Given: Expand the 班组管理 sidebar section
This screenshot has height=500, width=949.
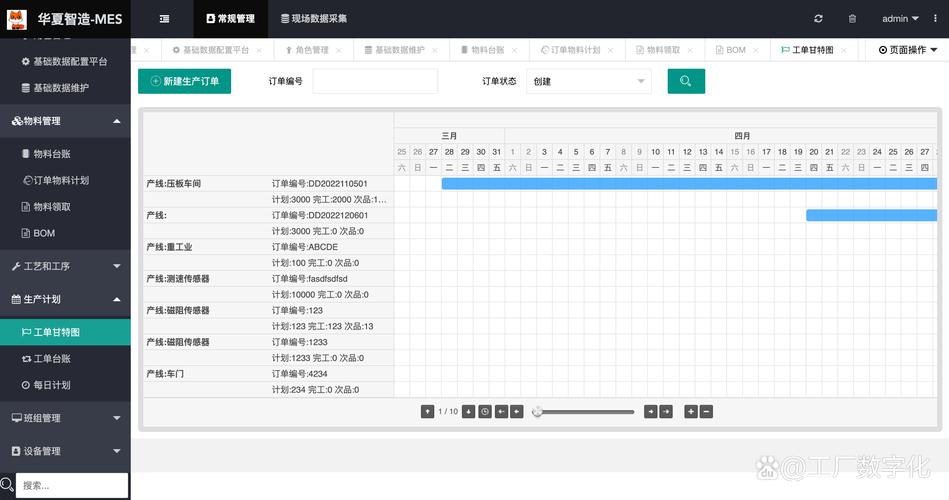Looking at the screenshot, I should click(x=65, y=418).
